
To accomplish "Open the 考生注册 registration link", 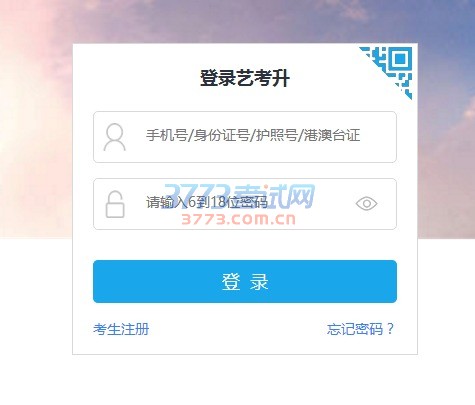I will (x=121, y=329).
